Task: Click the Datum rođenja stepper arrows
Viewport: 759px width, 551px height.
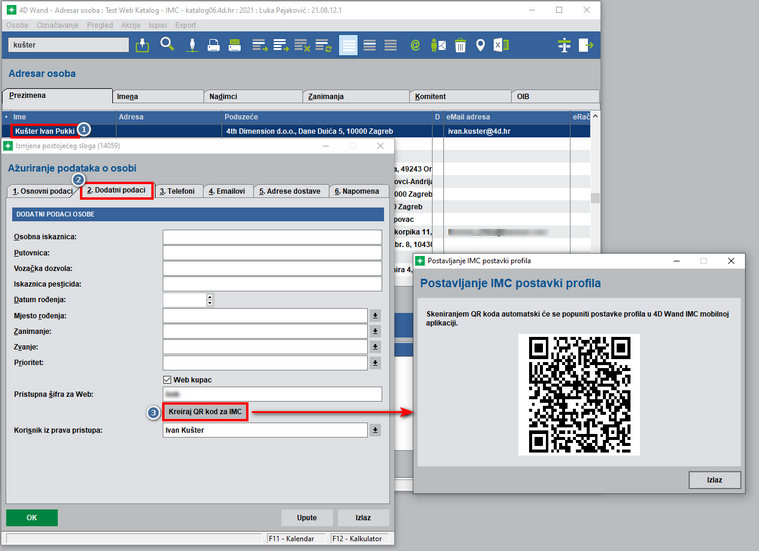Action: tap(210, 300)
